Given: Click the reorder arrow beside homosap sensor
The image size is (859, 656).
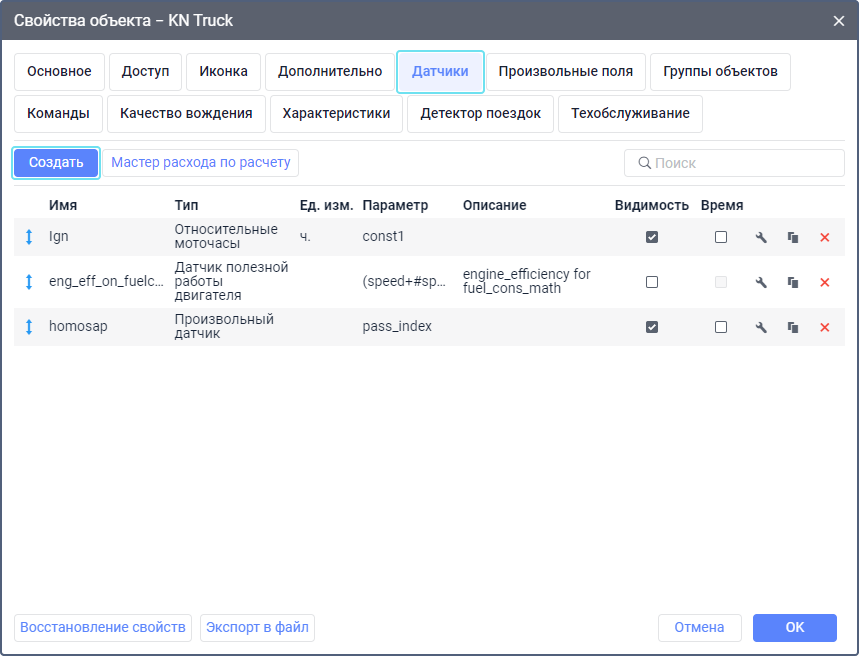Looking at the screenshot, I should (x=29, y=327).
